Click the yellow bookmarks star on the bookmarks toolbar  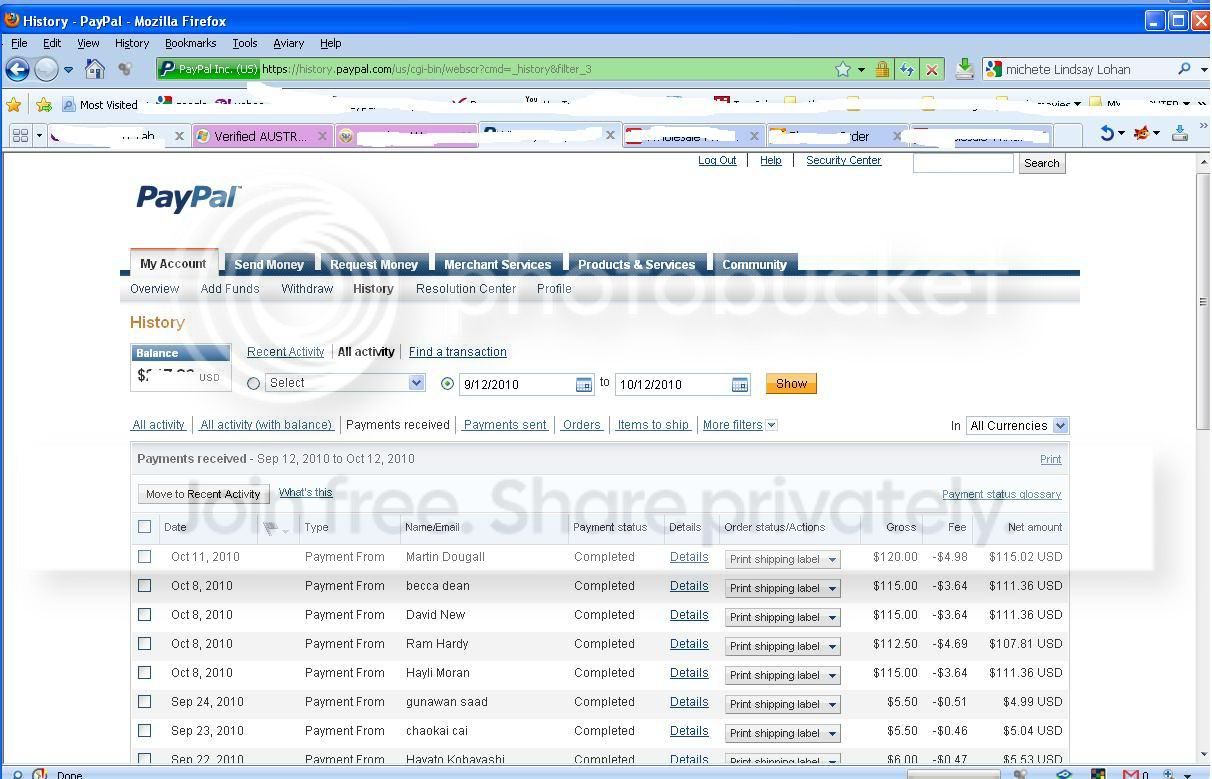coord(13,104)
